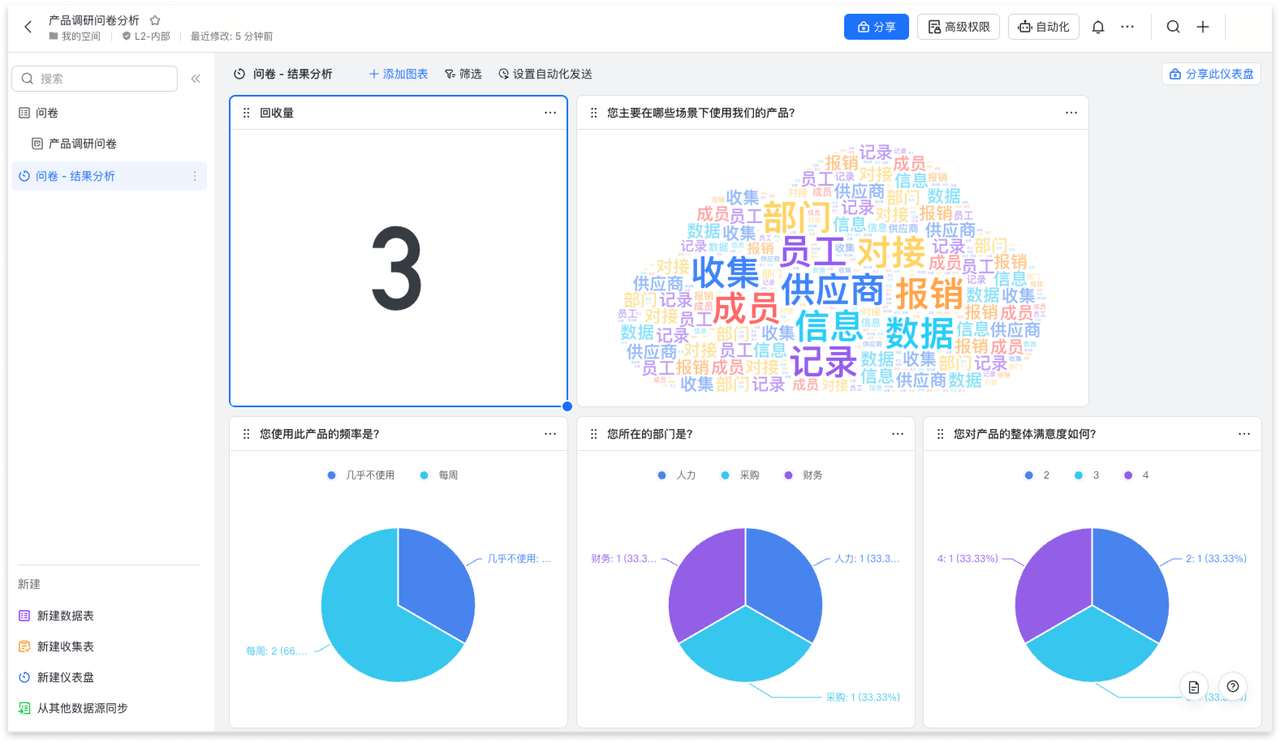The height and width of the screenshot is (743, 1280).
Task: Click the blue resize handle of 回收量 card
Action: [567, 406]
